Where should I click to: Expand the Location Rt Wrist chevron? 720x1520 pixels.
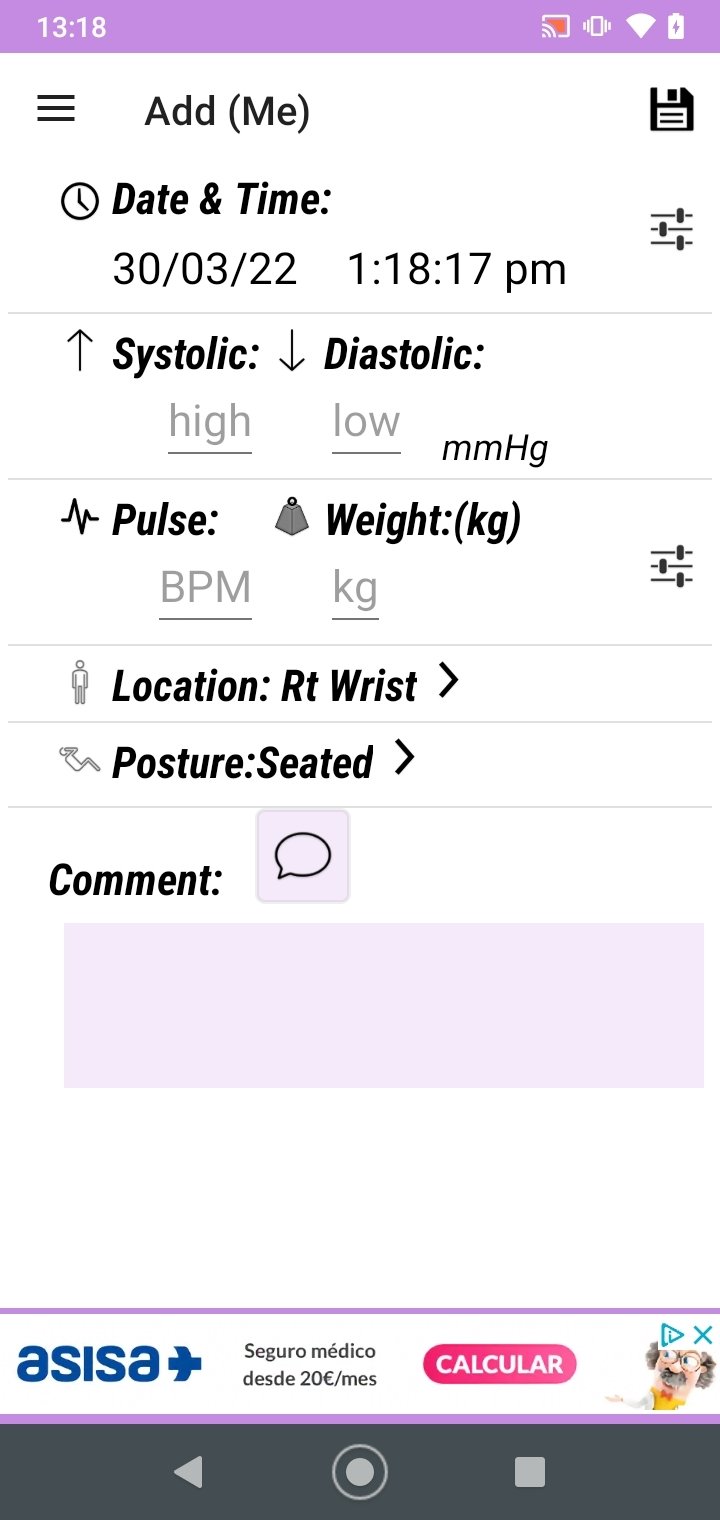(449, 682)
